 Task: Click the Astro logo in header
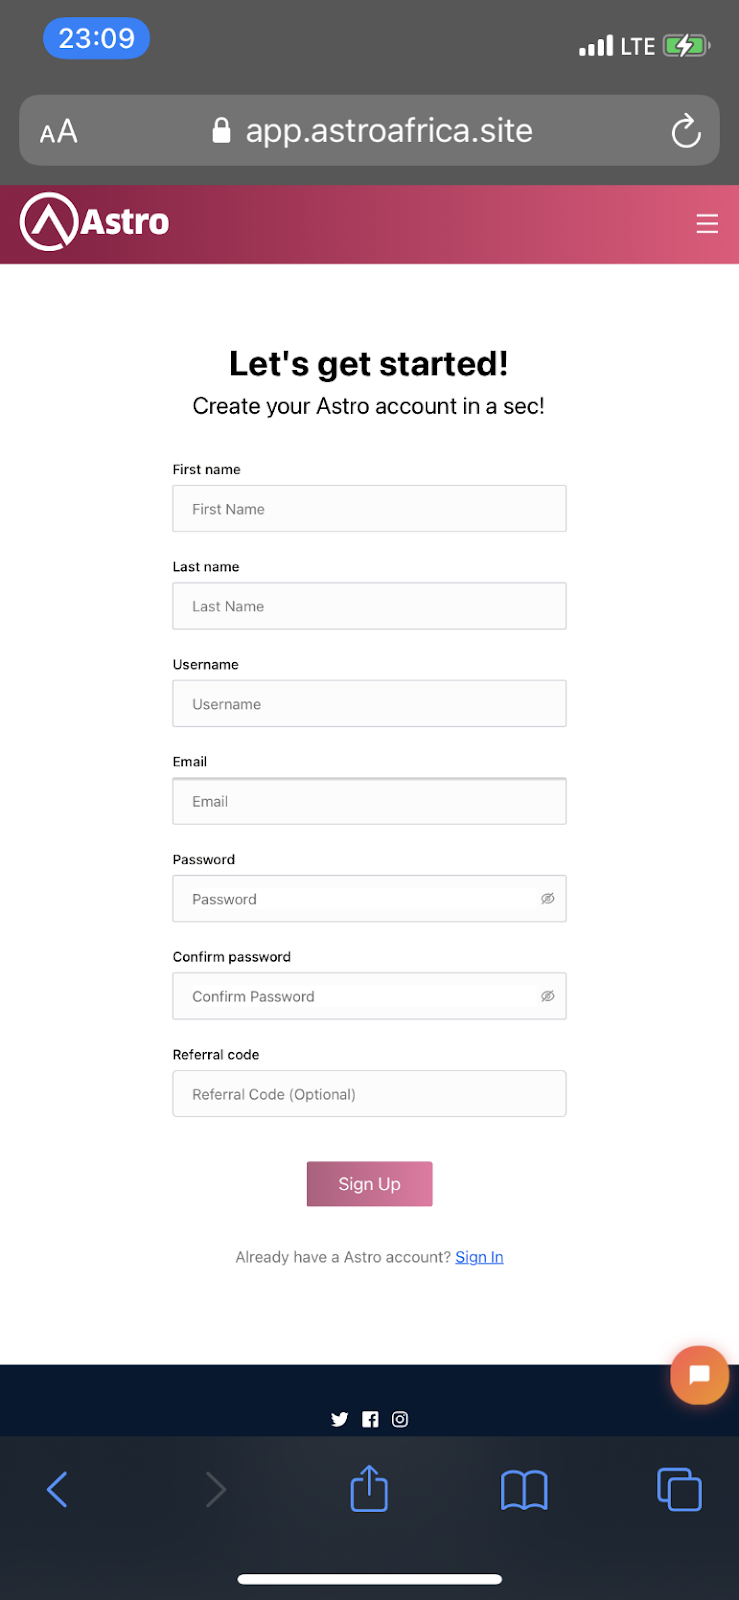point(95,222)
